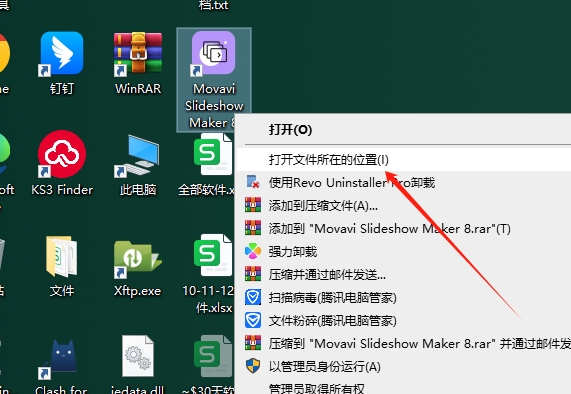571x394 pixels.
Task: Choose 强力卸载 in the context menu
Action: pyautogui.click(x=404, y=252)
